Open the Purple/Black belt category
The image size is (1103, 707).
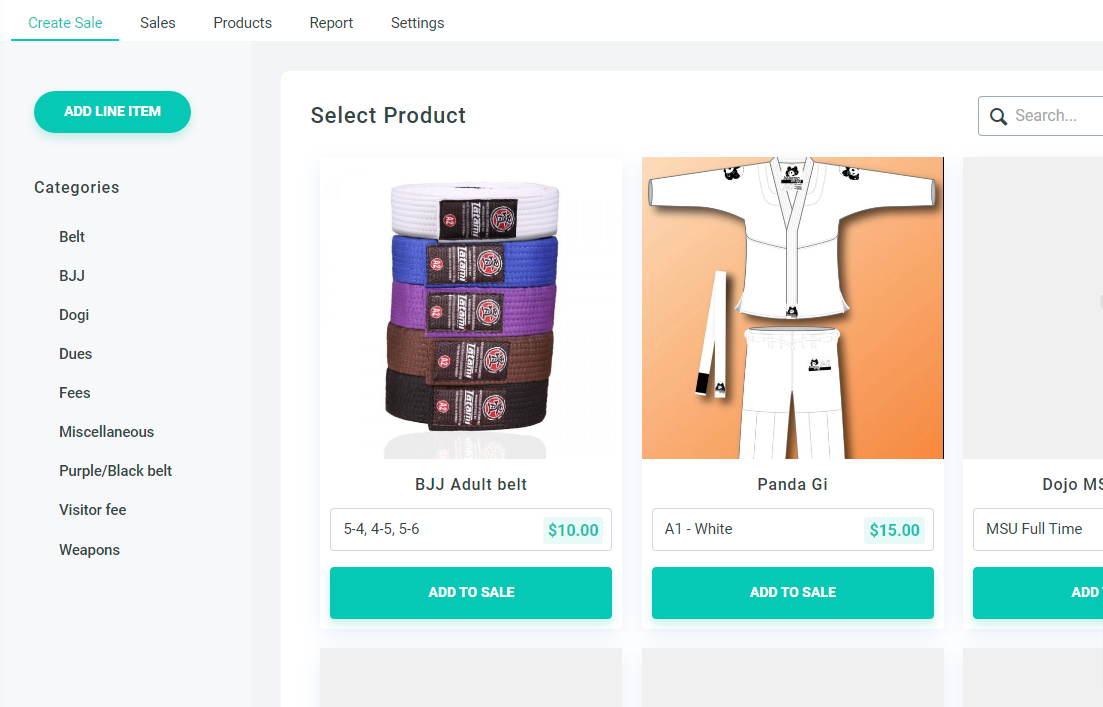pyautogui.click(x=116, y=471)
